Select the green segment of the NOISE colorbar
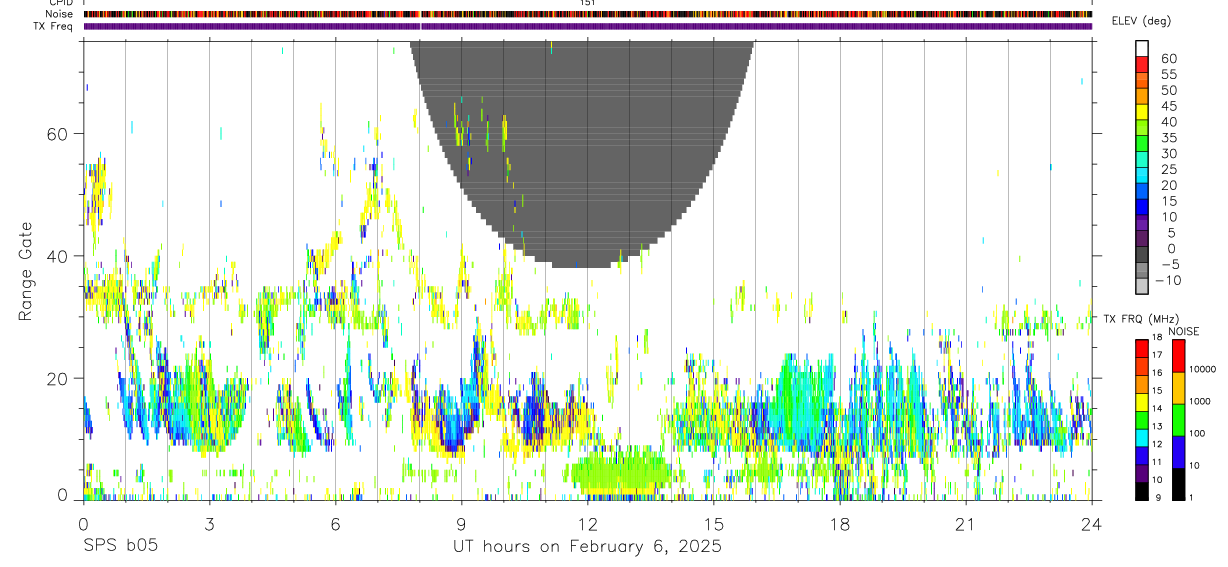The width and height of the screenshot is (1228, 567). (x=1178, y=420)
